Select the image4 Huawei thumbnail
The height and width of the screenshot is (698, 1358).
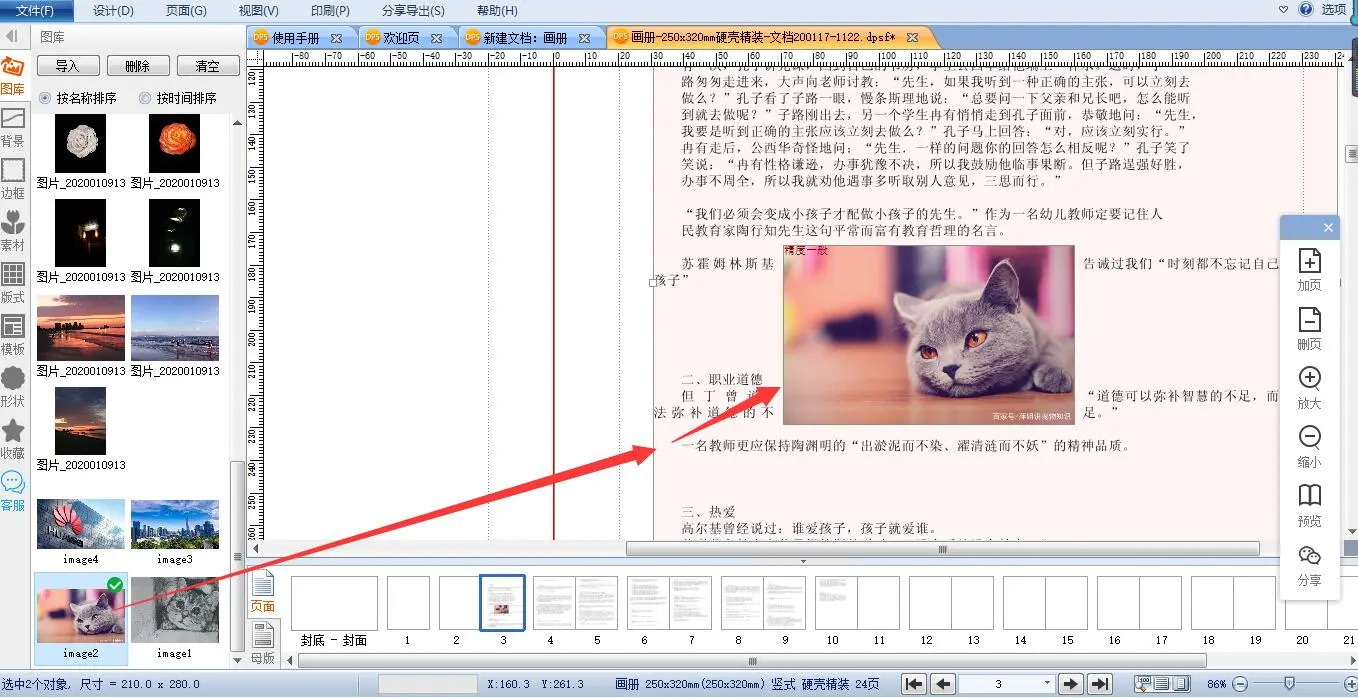(x=81, y=524)
